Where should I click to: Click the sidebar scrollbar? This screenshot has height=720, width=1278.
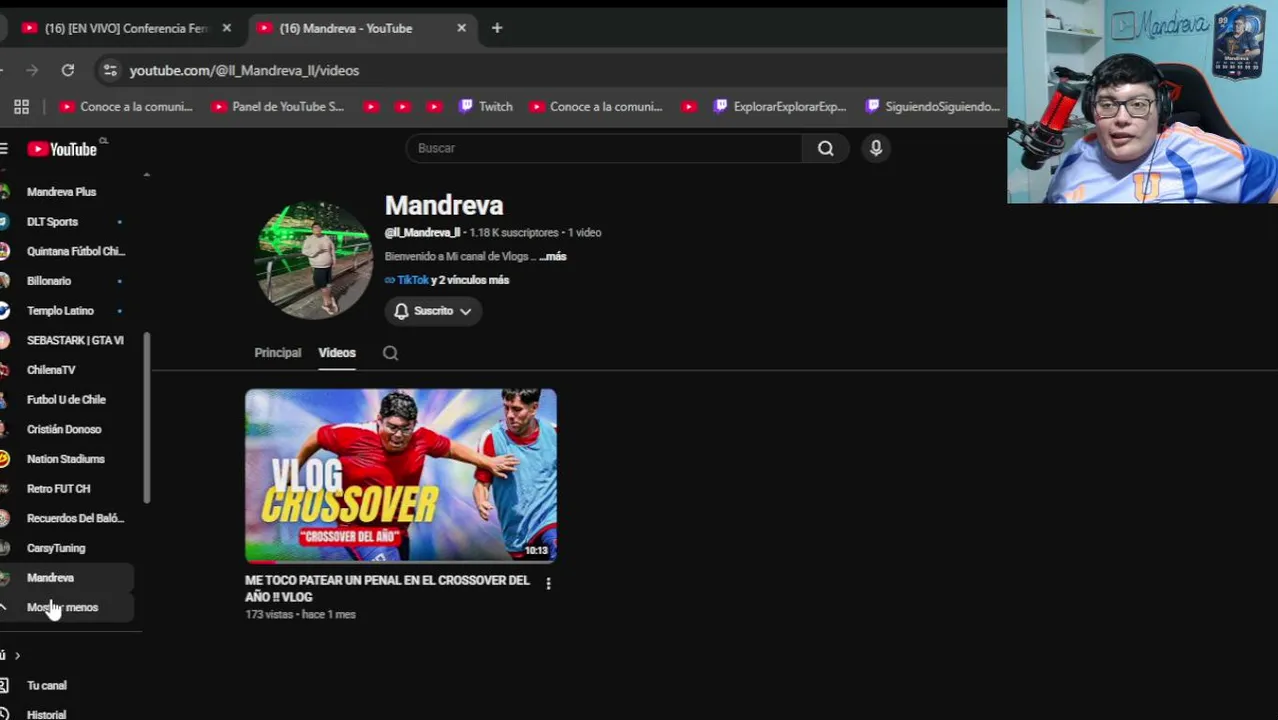146,418
